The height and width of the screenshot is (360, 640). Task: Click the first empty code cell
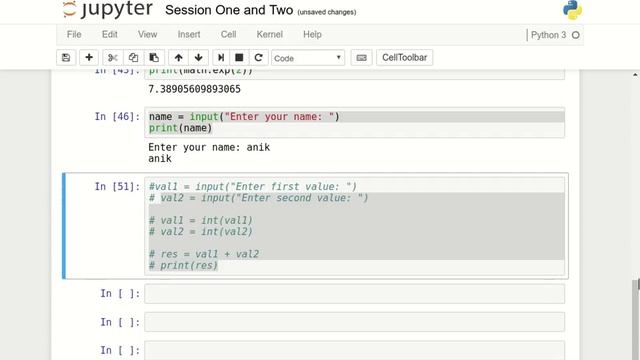(354, 294)
